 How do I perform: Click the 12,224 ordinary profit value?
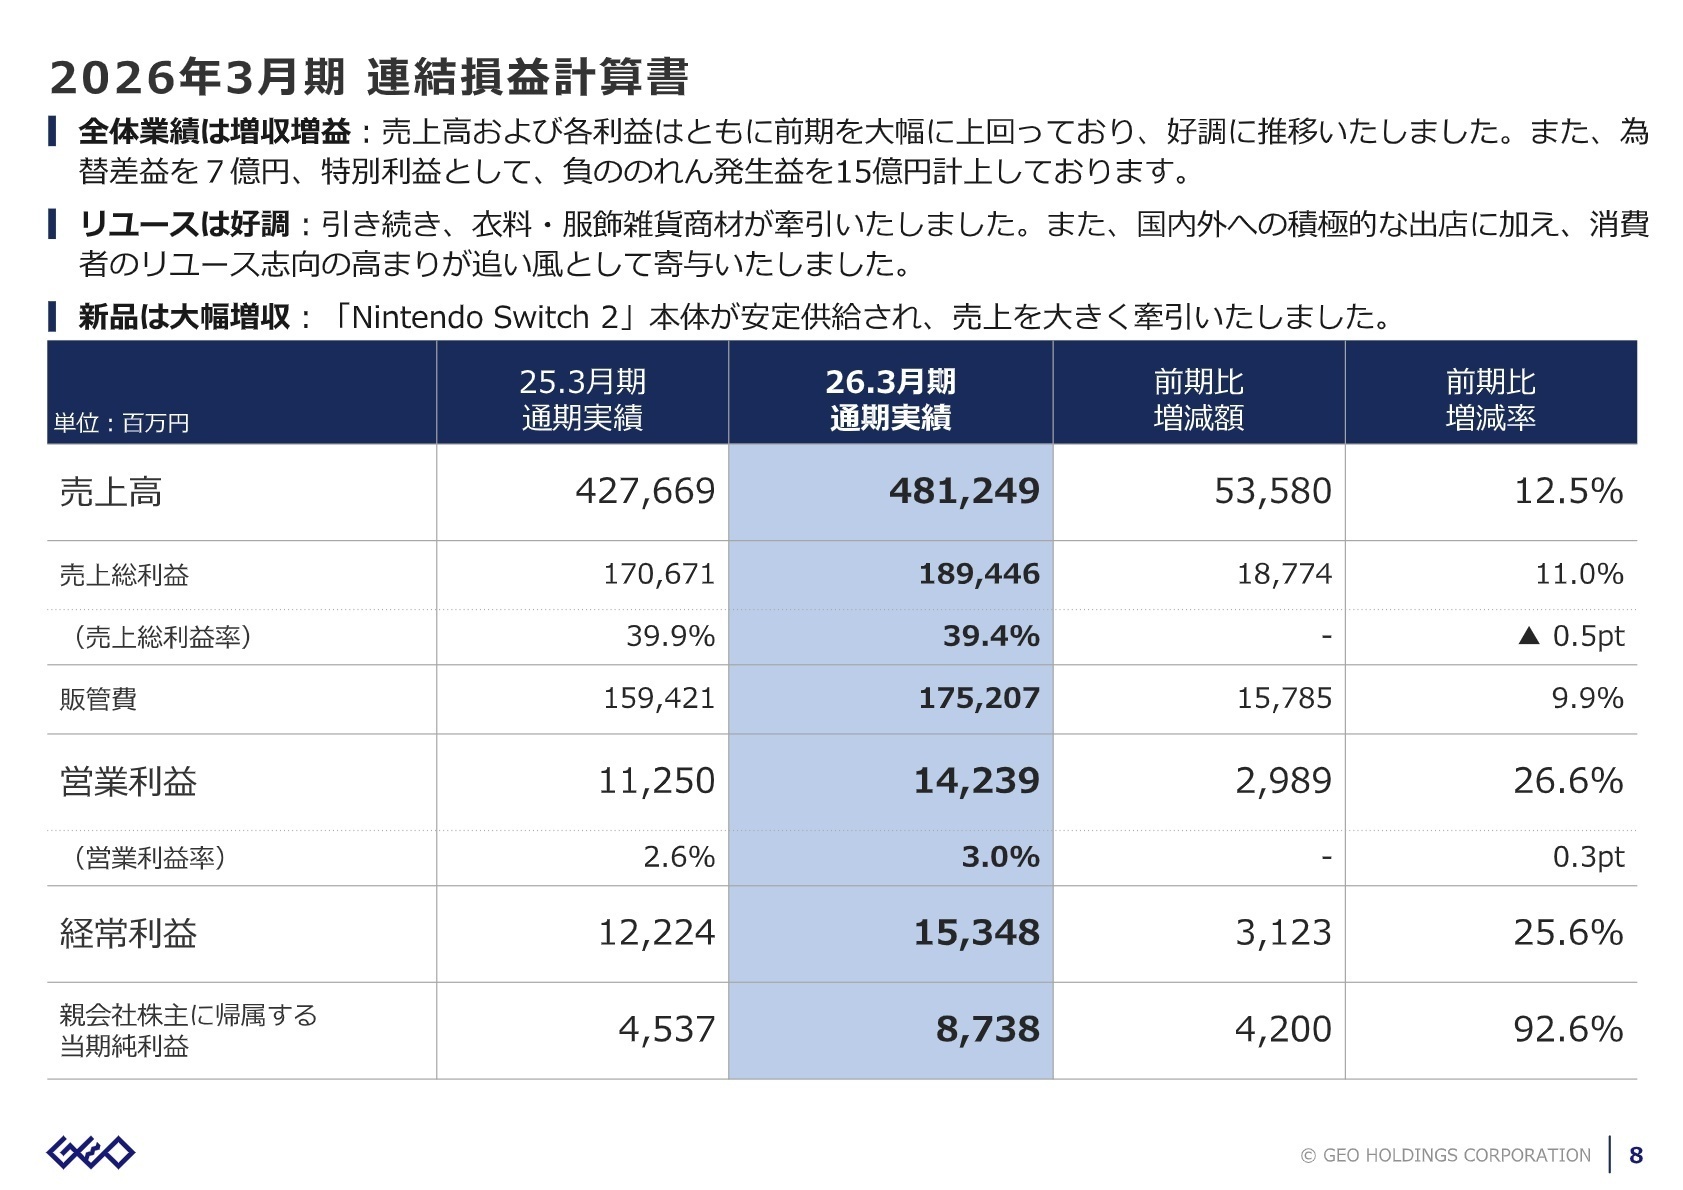coord(657,933)
